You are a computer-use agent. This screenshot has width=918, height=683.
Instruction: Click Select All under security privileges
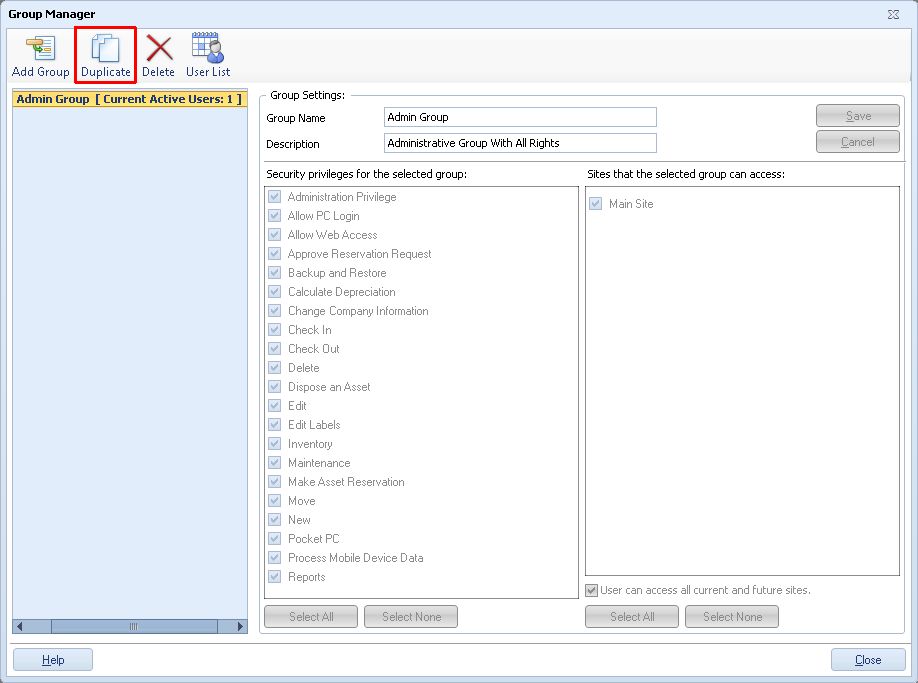[x=311, y=617]
